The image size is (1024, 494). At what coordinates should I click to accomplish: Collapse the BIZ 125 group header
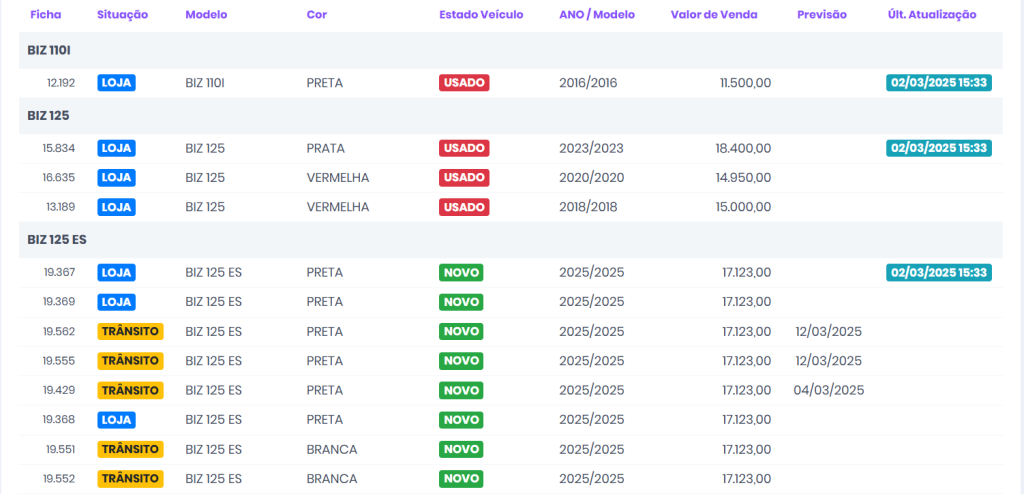[x=47, y=116]
